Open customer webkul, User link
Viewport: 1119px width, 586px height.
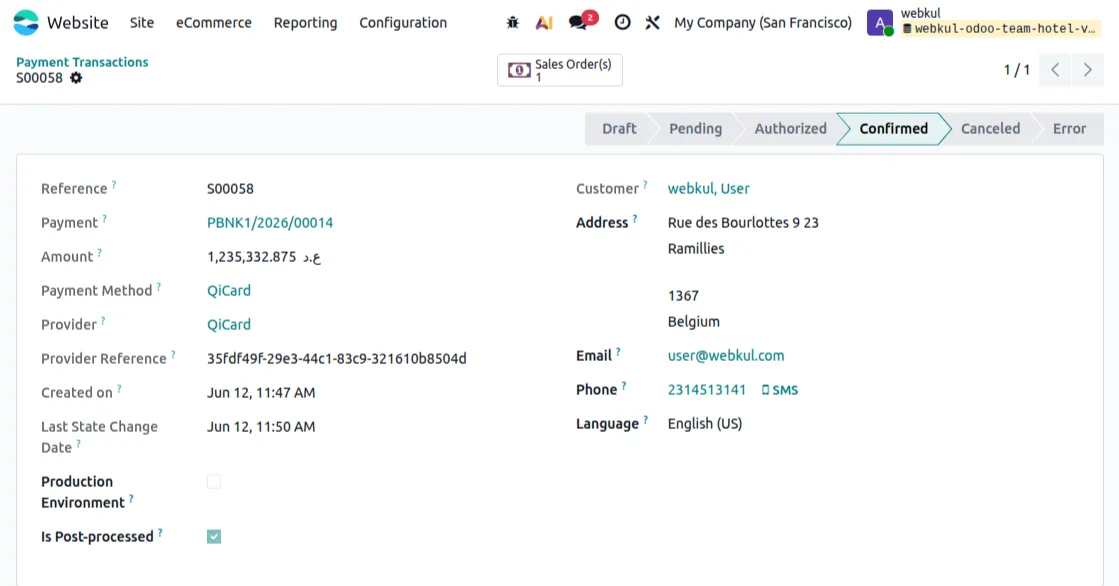(x=708, y=188)
